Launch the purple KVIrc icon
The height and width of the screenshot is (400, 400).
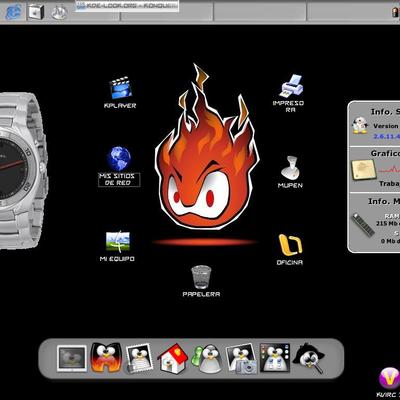point(390,377)
